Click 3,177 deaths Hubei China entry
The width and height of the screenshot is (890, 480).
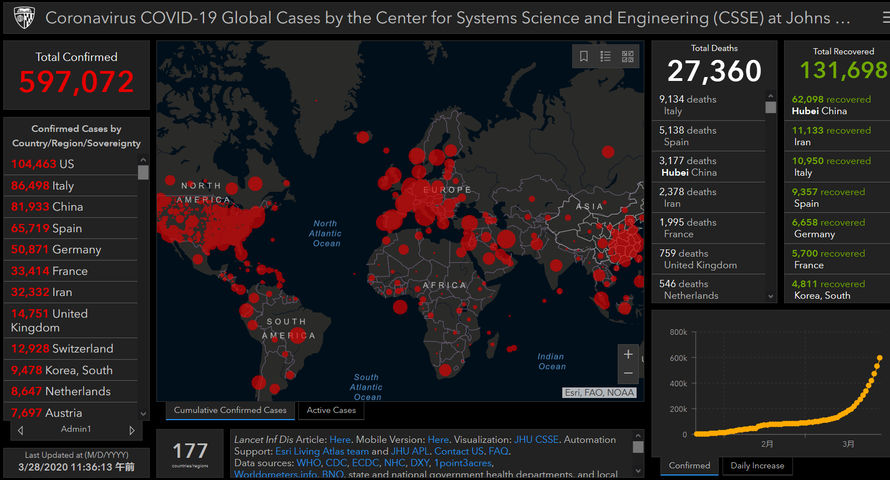708,167
